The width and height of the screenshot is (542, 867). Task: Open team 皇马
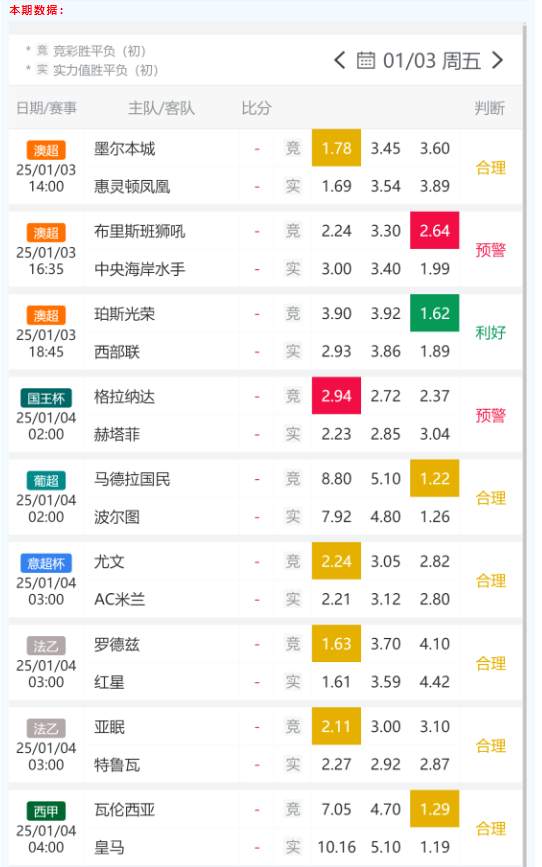click(x=109, y=847)
